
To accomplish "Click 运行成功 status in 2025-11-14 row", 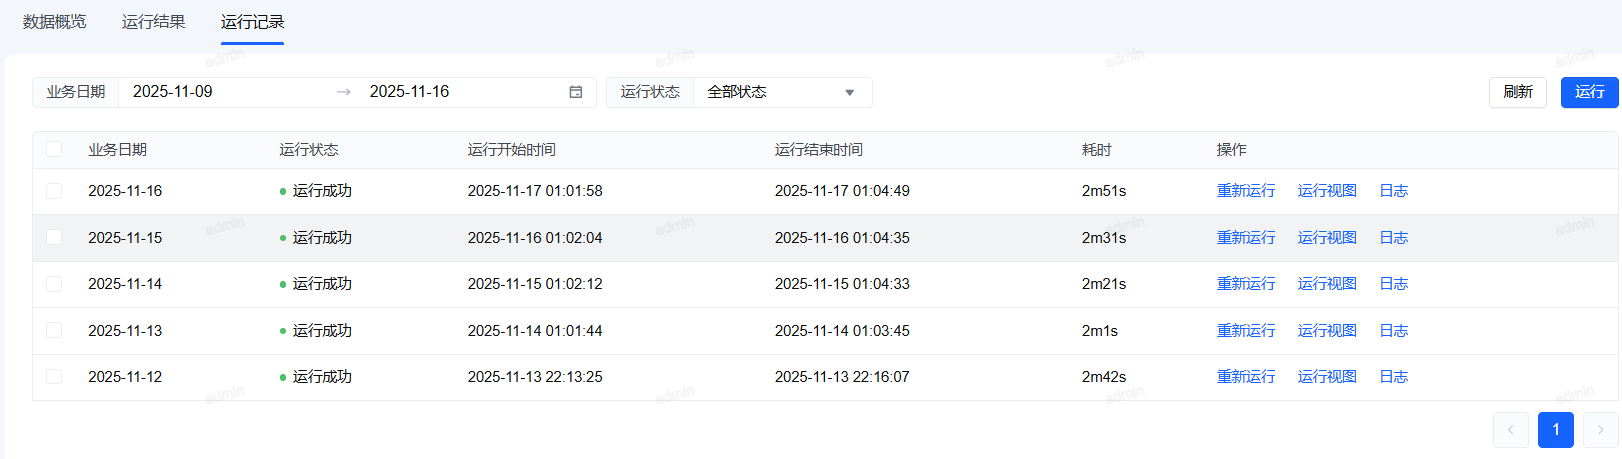I will [x=316, y=284].
